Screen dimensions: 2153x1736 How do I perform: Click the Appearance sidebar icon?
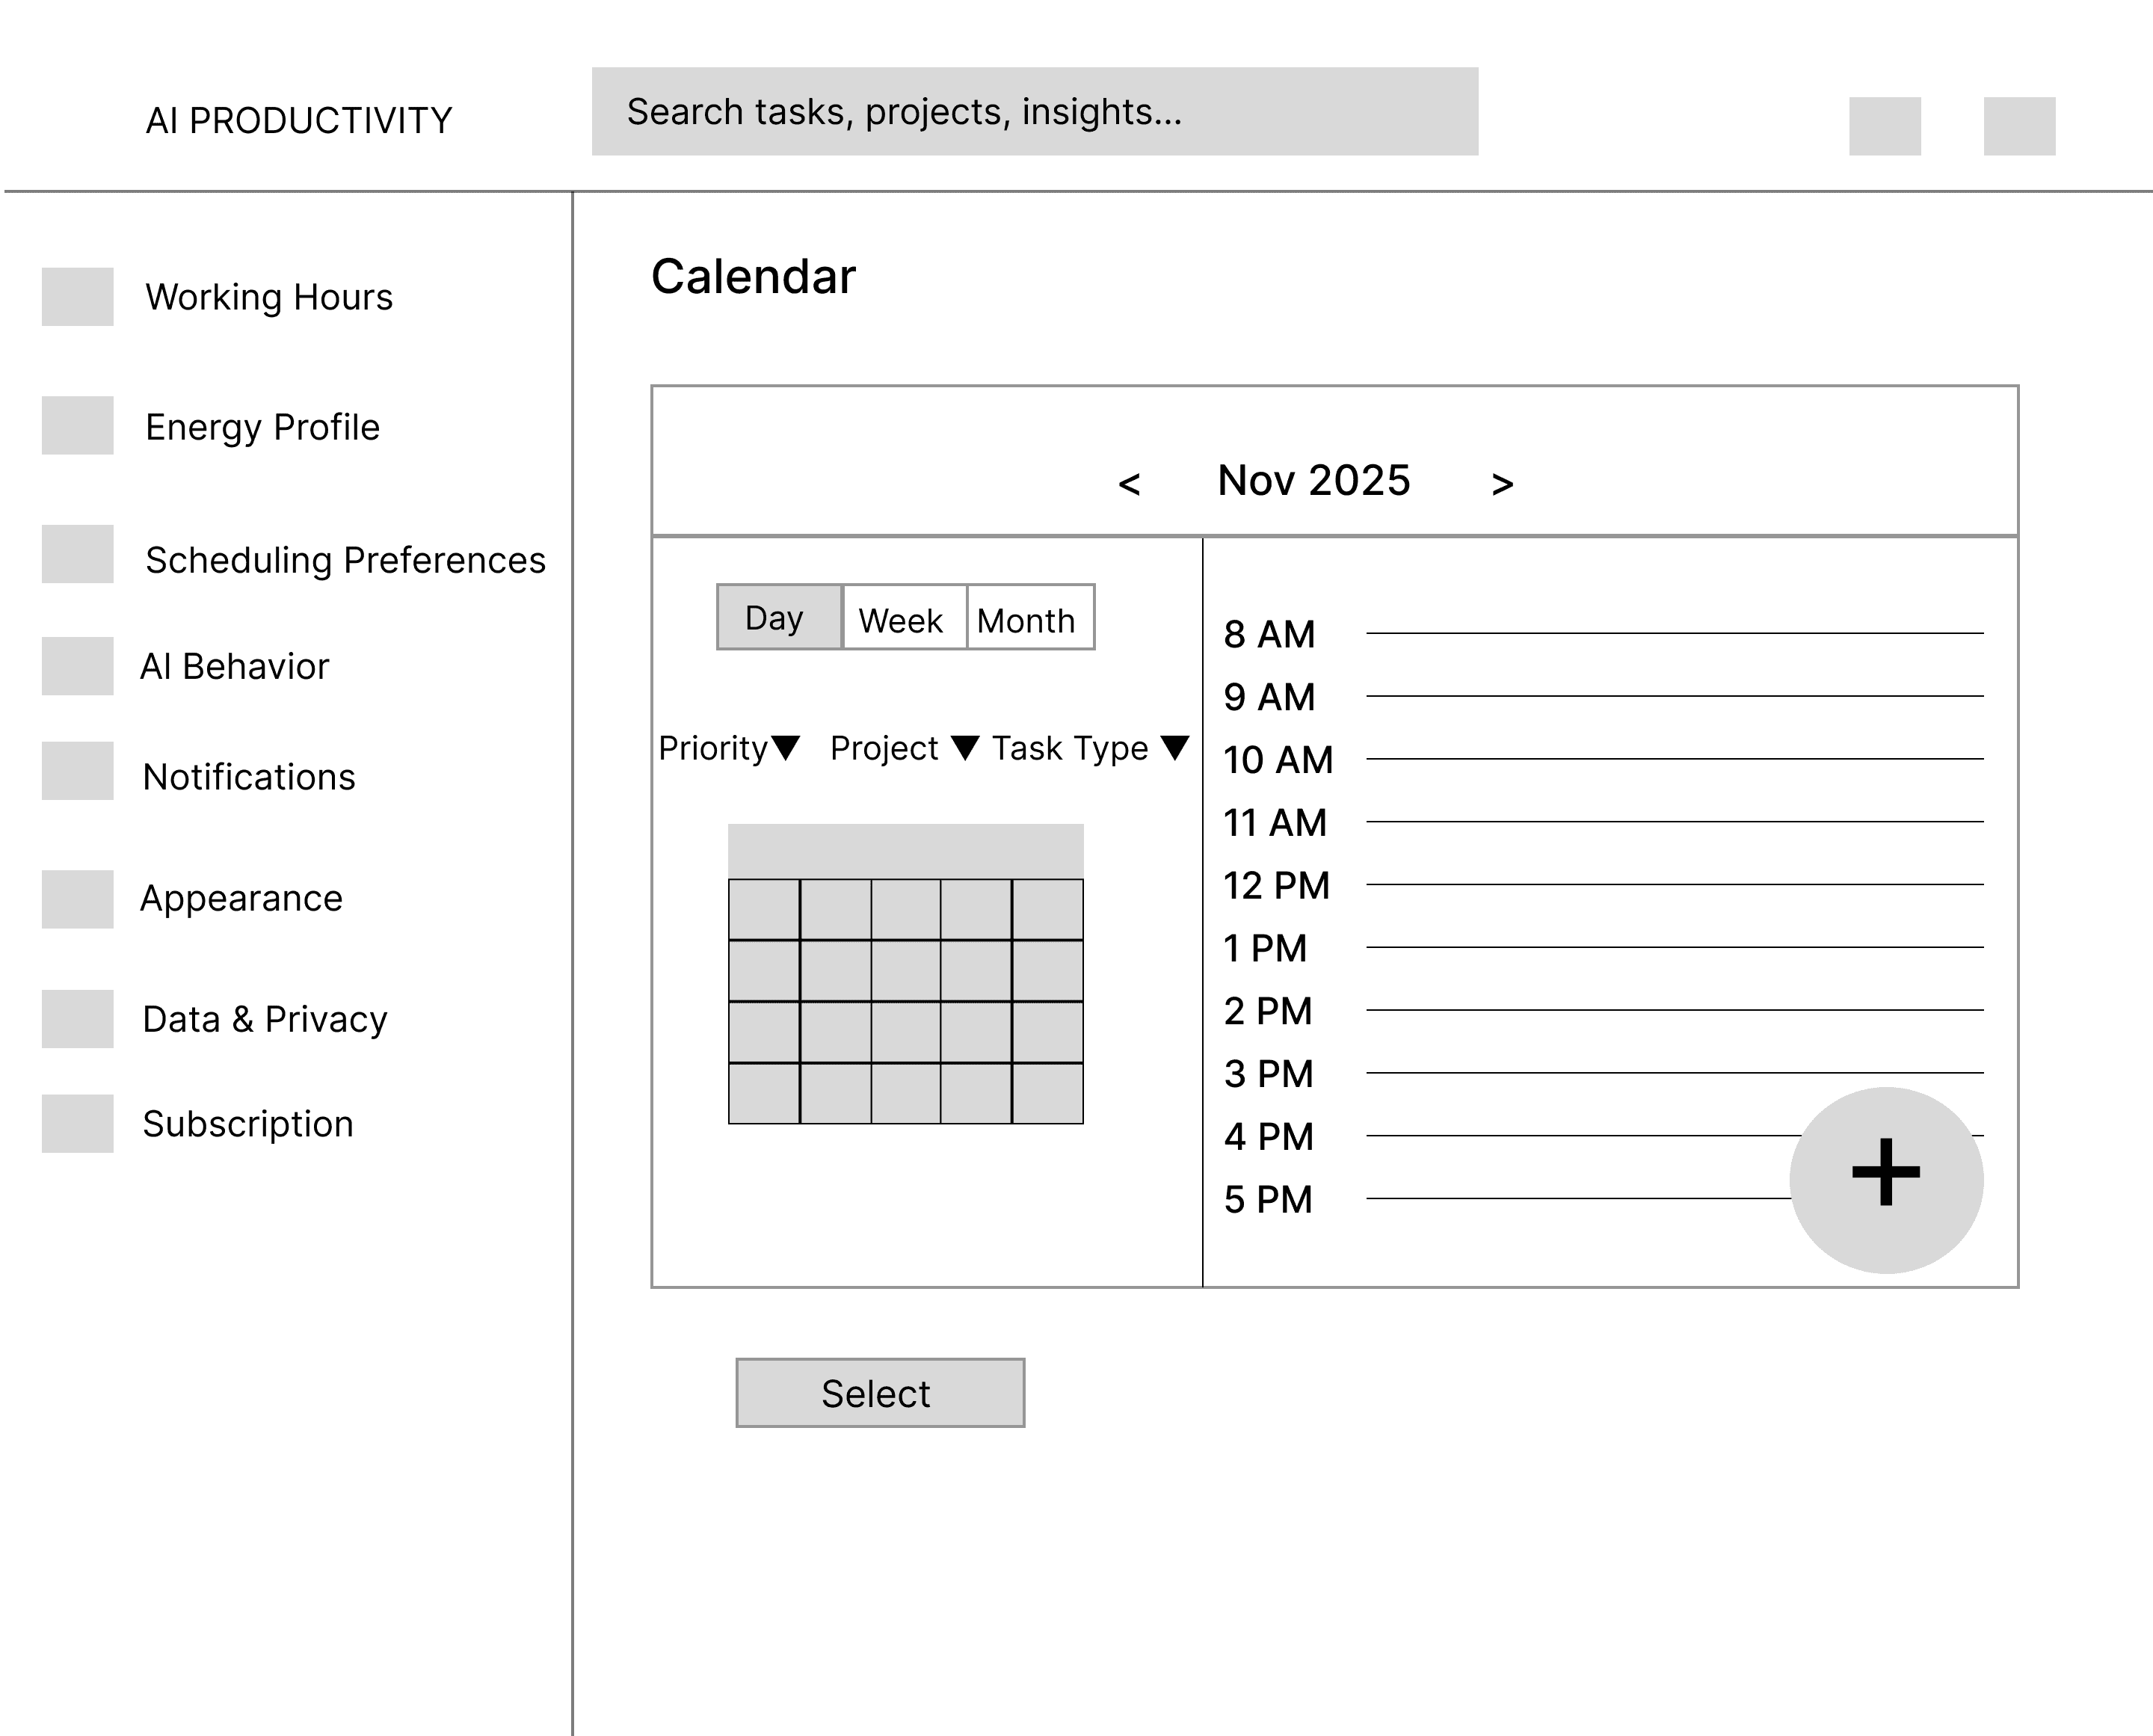(x=77, y=899)
